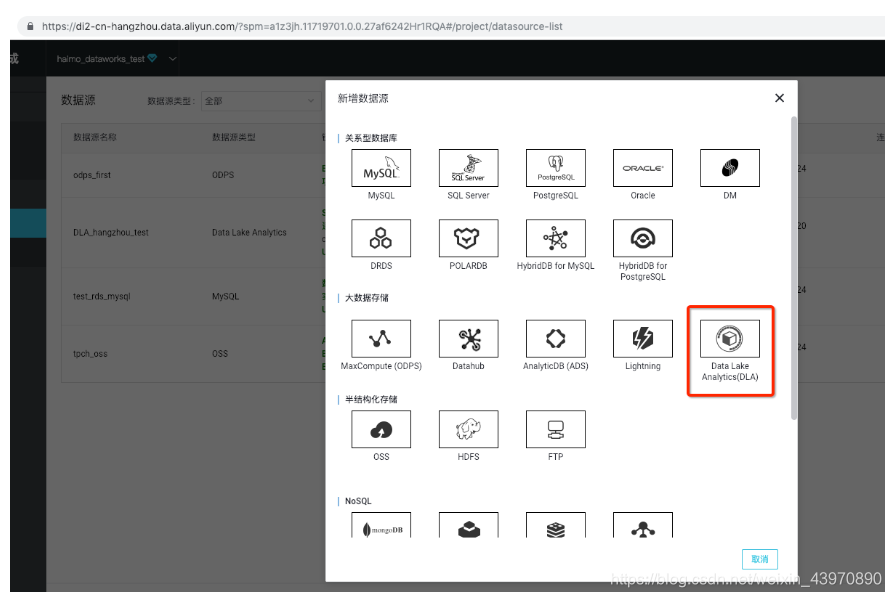Select the MySQL data source icon
The width and height of the screenshot is (892, 598).
(x=380, y=168)
